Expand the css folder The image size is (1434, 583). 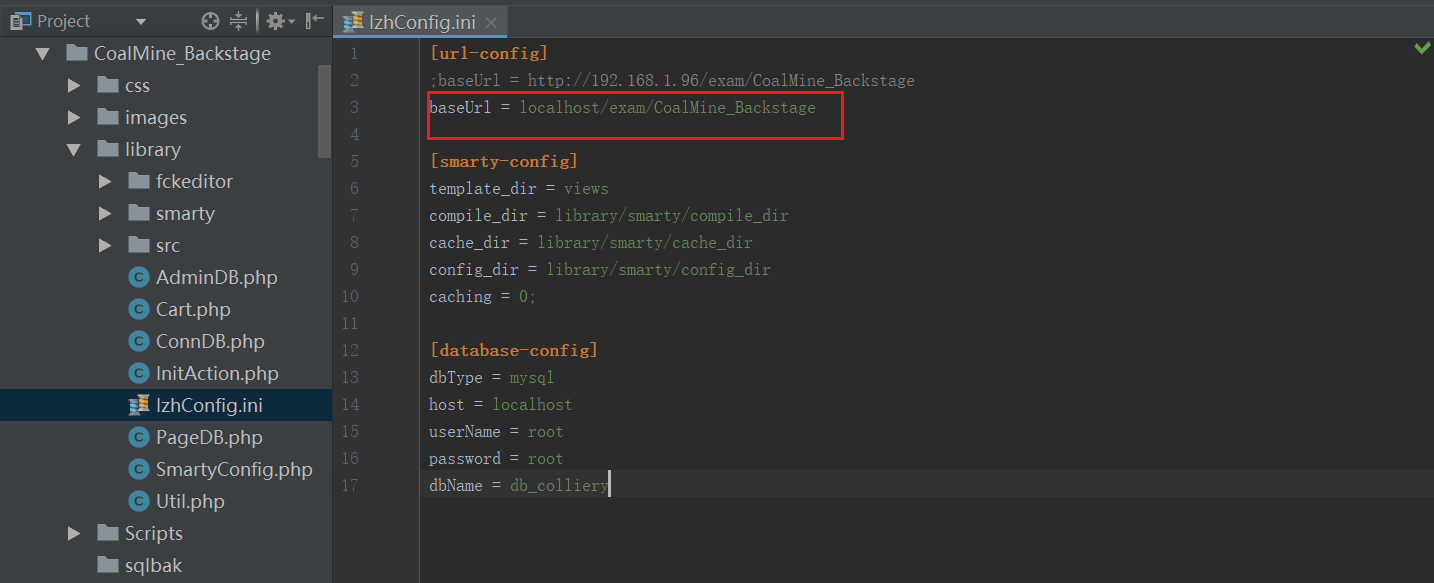(74, 86)
